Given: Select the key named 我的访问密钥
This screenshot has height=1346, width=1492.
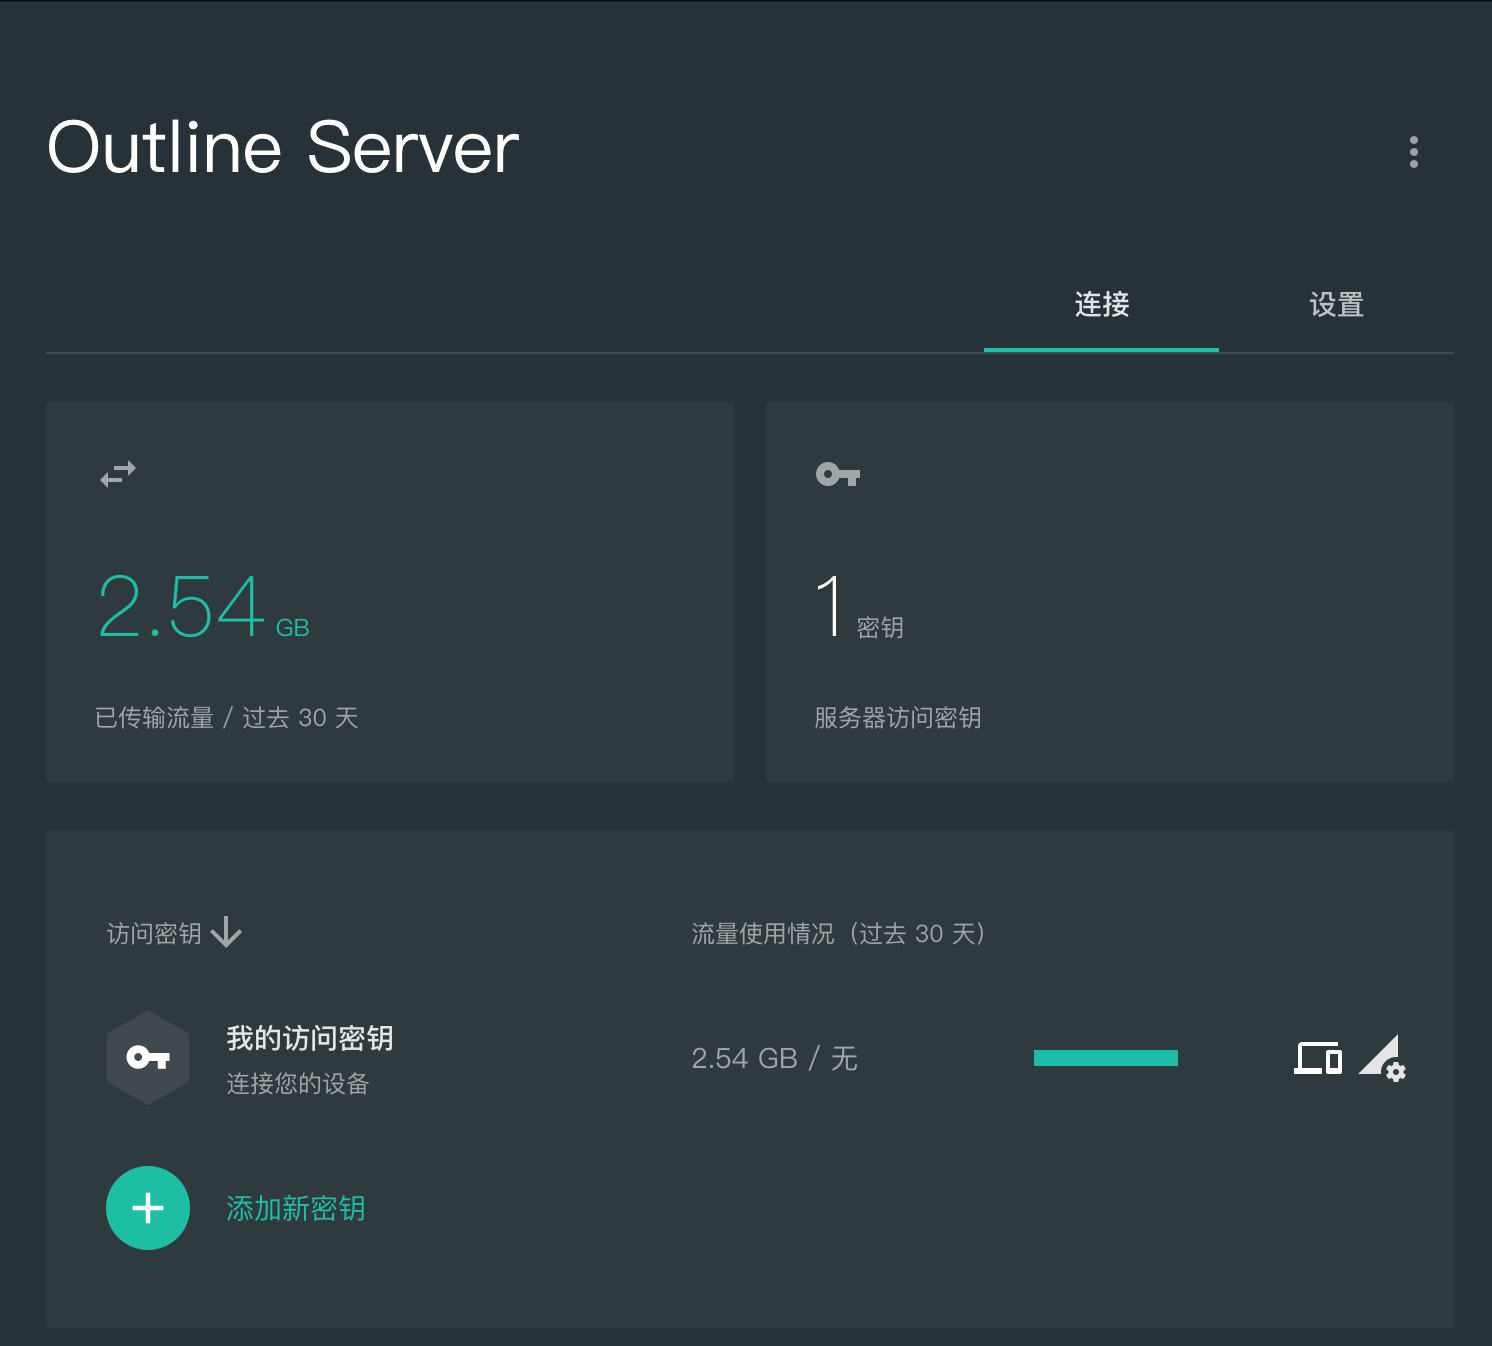Looking at the screenshot, I should point(308,1038).
